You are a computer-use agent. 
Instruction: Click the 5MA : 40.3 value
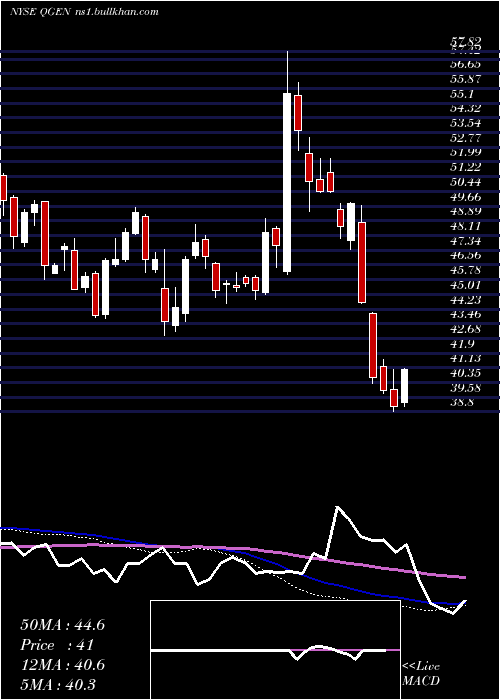click(58, 685)
